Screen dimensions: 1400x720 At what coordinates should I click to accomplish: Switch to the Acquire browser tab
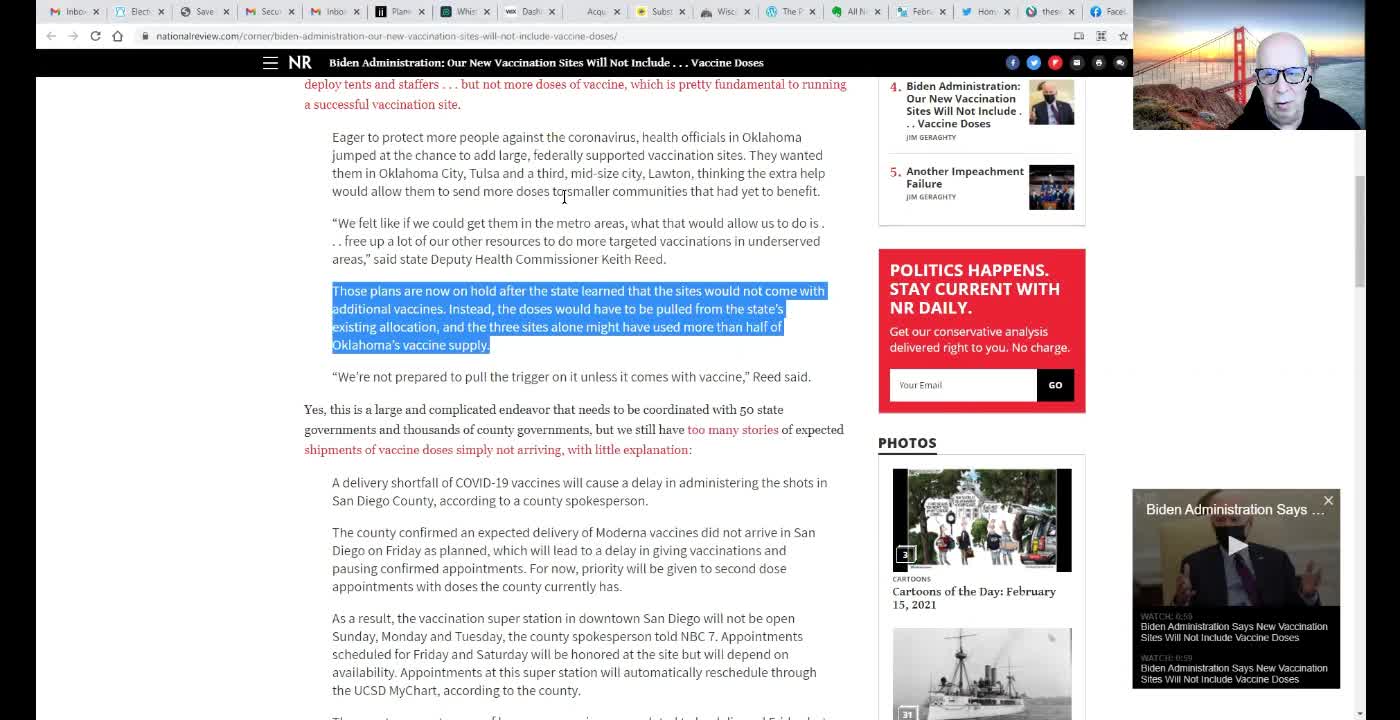tap(595, 12)
